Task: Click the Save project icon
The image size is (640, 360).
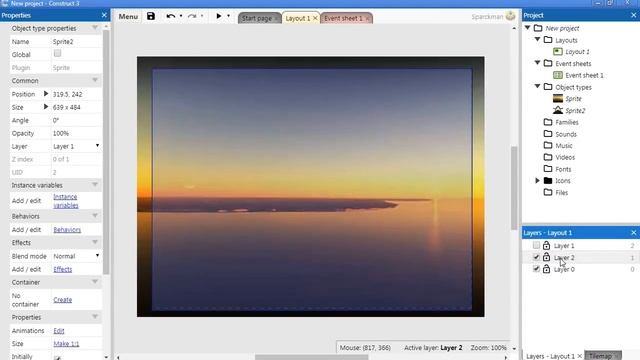Action: (151, 16)
